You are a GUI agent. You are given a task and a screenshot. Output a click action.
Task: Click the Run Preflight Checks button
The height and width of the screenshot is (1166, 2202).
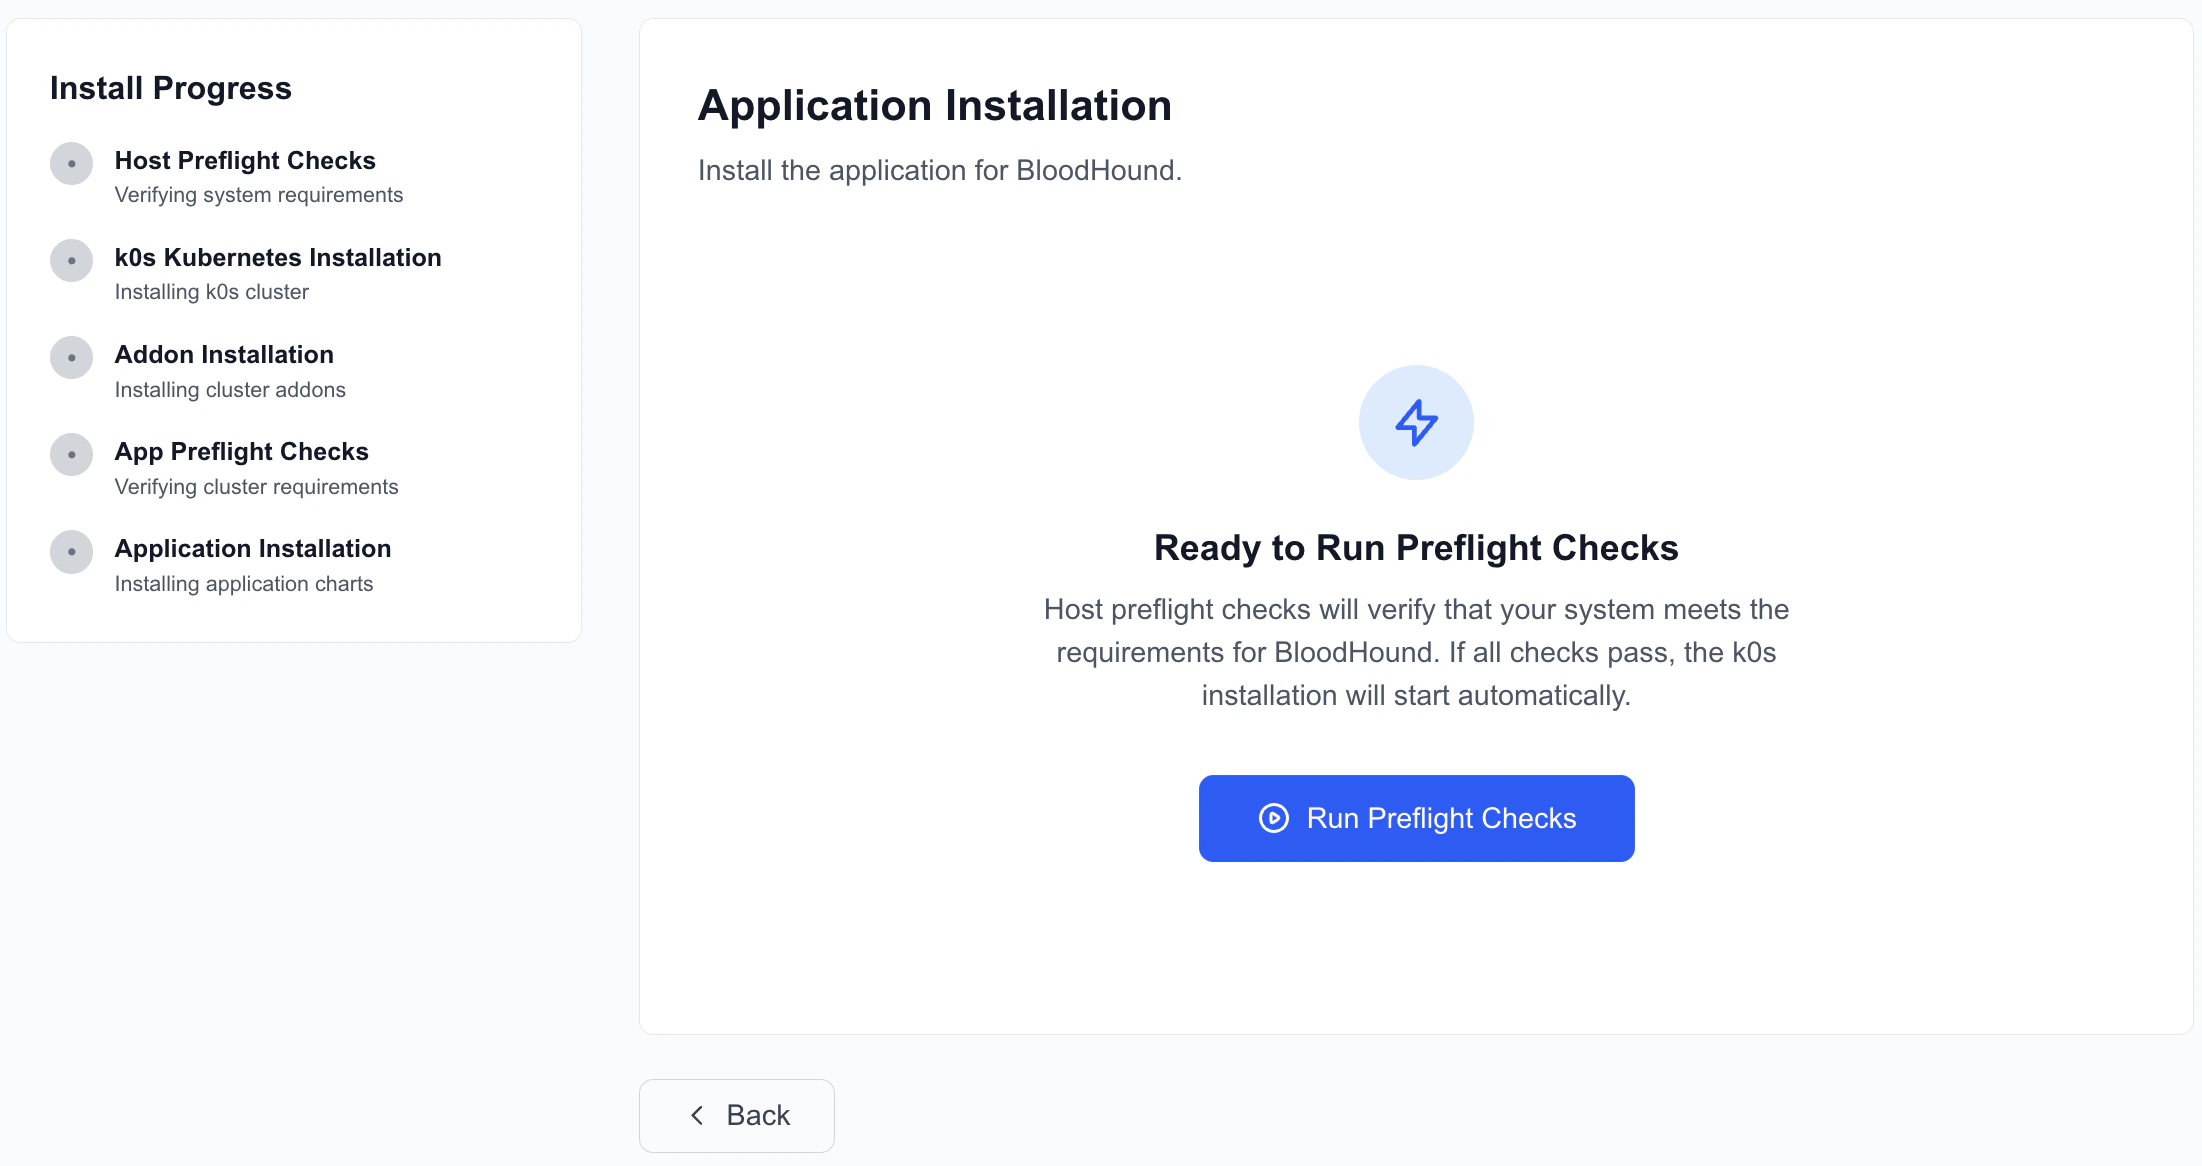1416,818
